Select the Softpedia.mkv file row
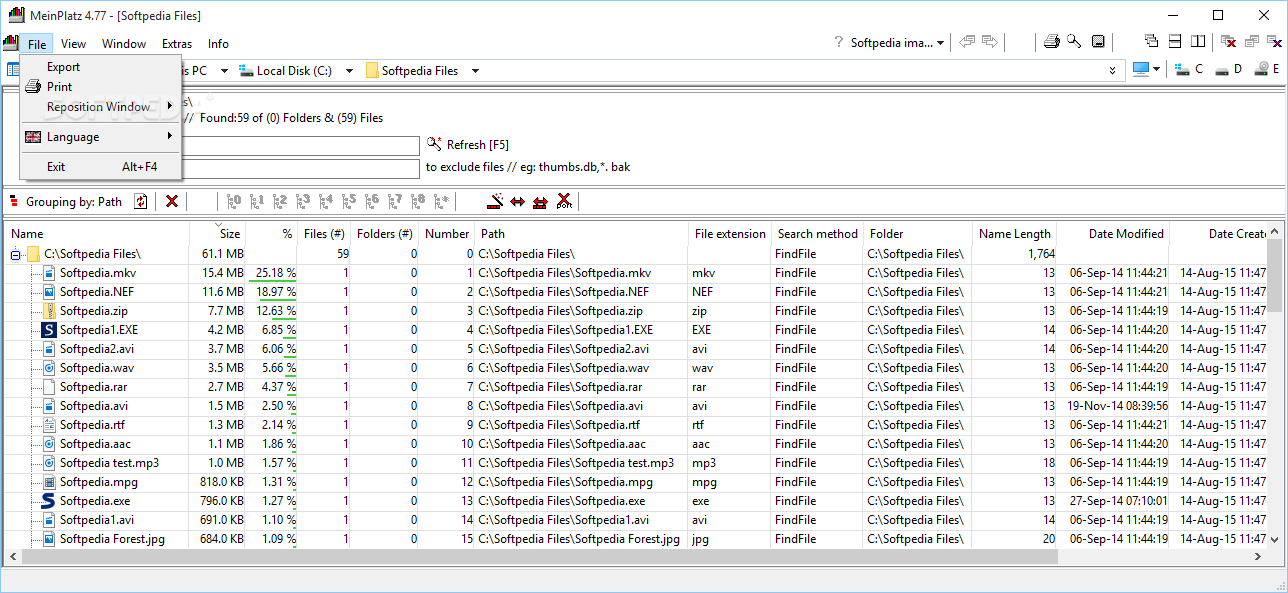The width and height of the screenshot is (1288, 593). coord(636,273)
